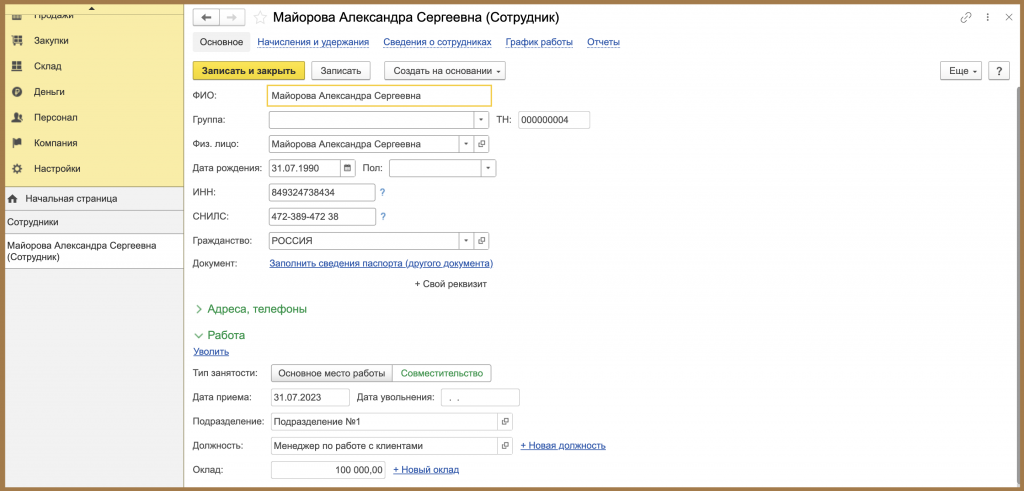Click the home icon of Начальная страница
Viewport: 1024px width, 491px height.
tap(12, 198)
